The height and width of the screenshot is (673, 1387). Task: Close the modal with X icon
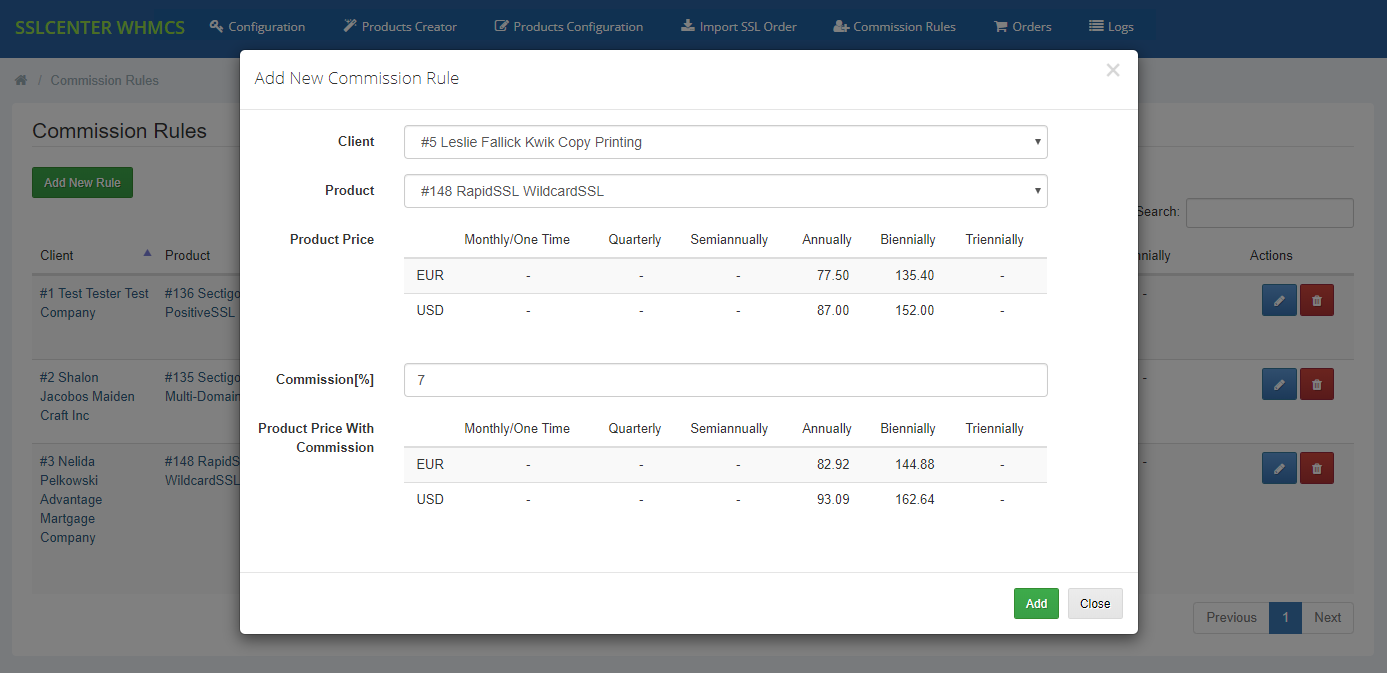[x=1113, y=70]
